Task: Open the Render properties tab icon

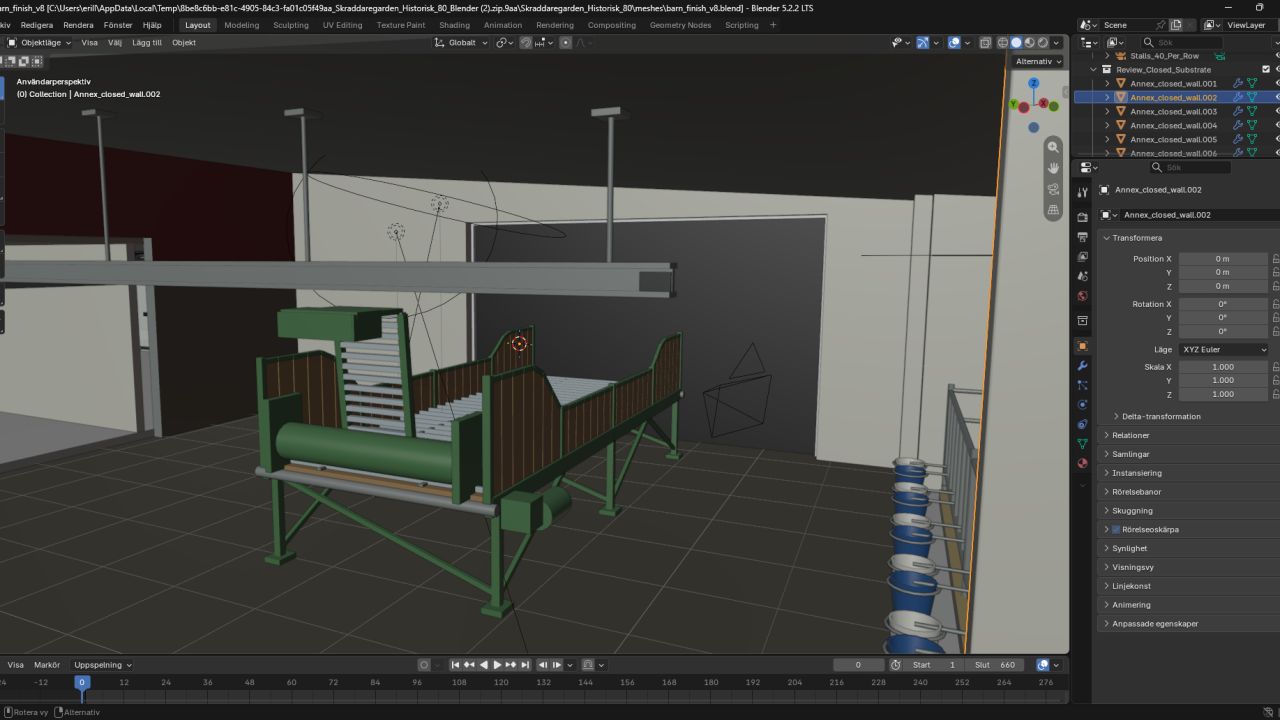Action: click(1082, 217)
